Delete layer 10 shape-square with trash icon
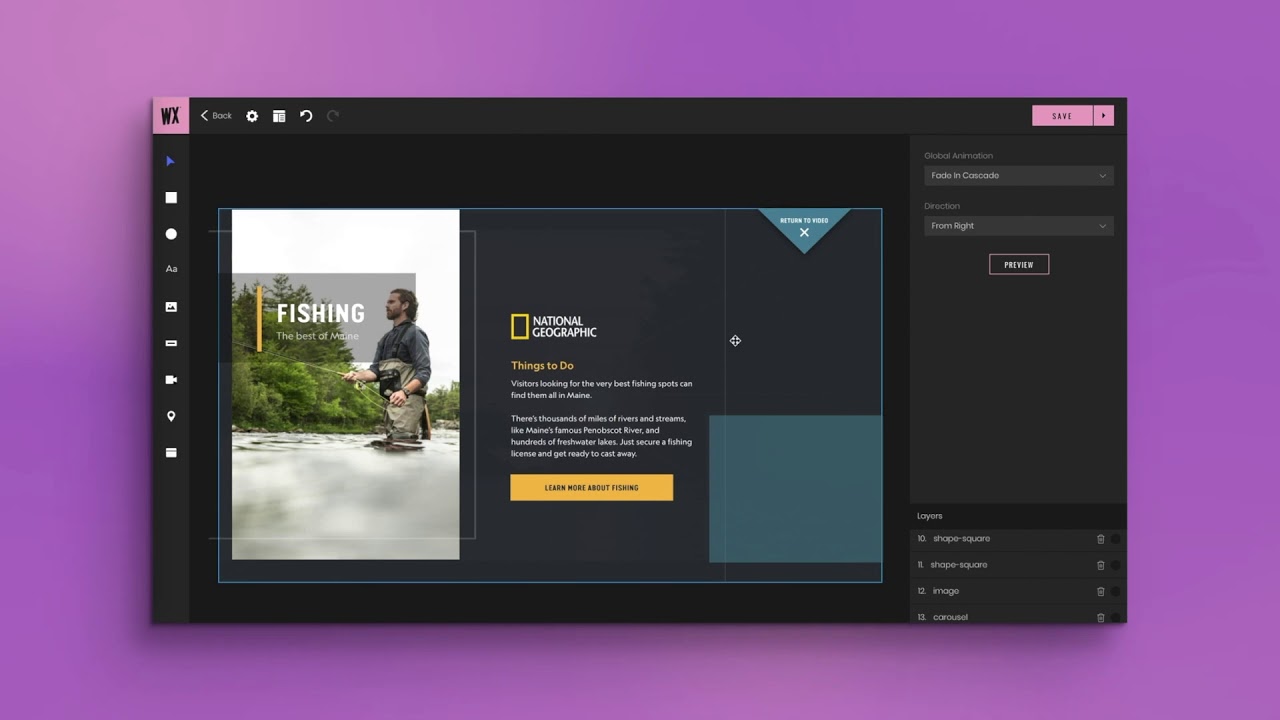1280x720 pixels. (1100, 539)
